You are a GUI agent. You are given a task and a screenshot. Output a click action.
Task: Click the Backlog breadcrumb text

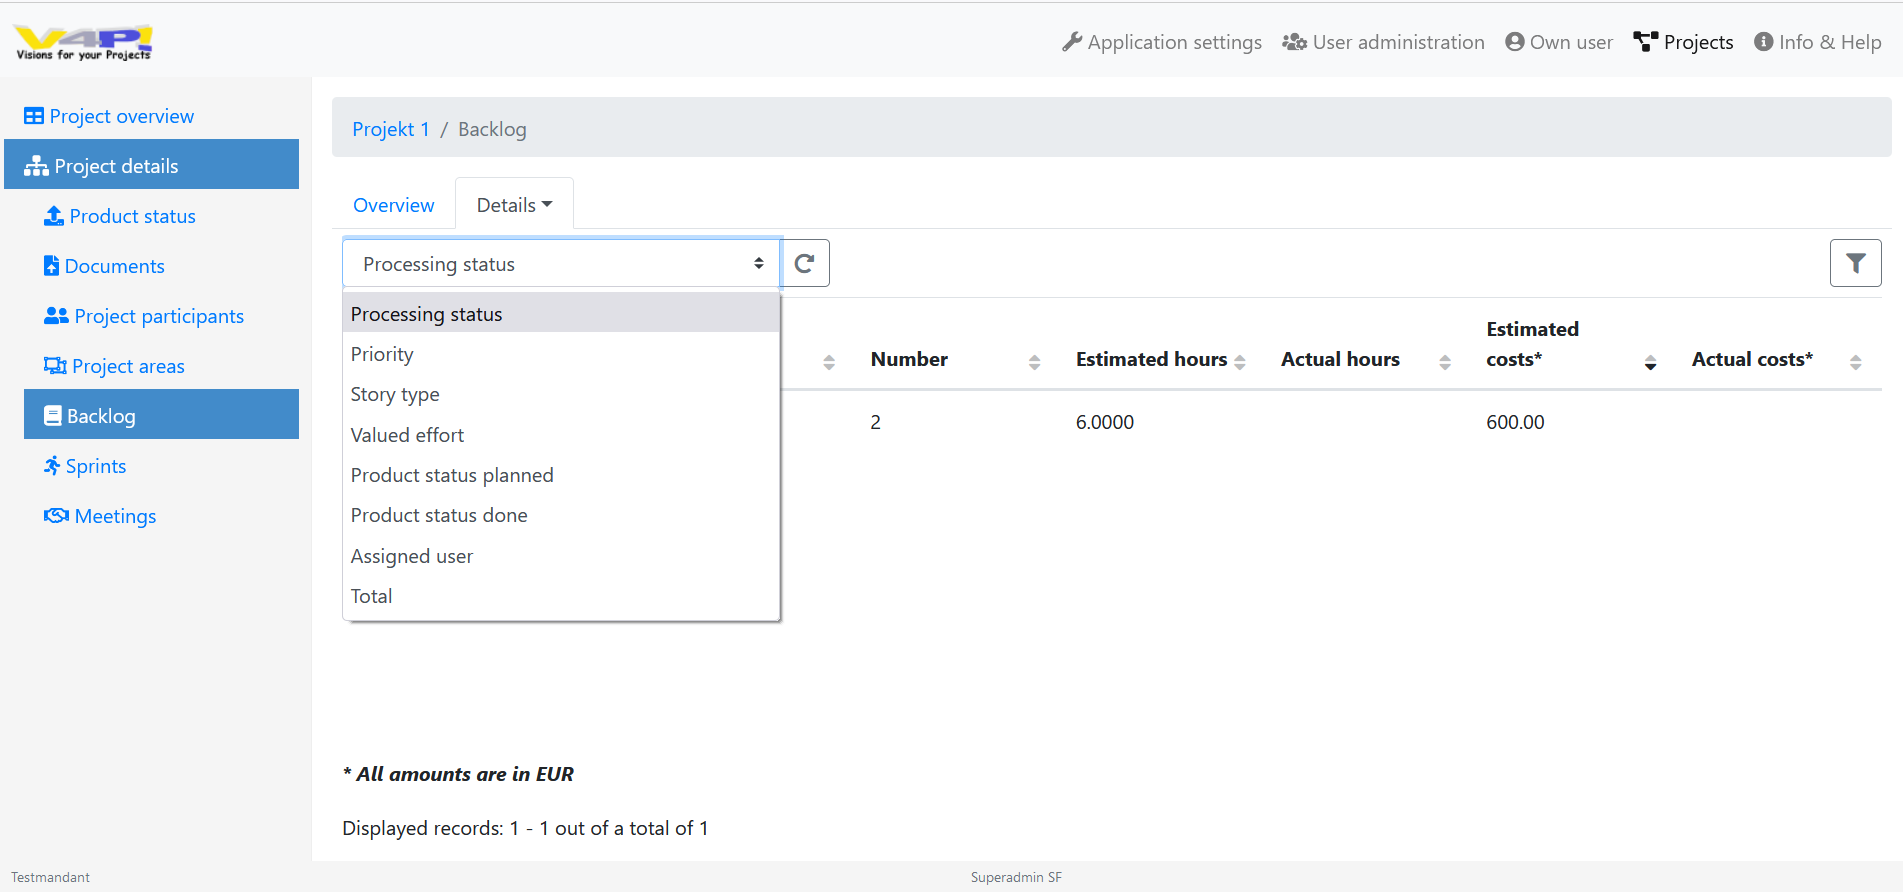[492, 129]
